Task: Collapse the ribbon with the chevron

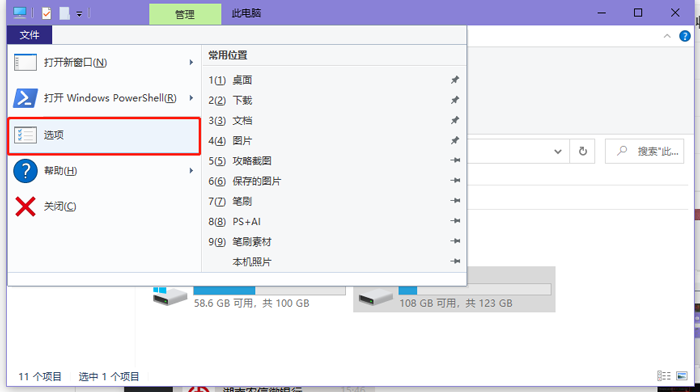Action: [x=667, y=36]
